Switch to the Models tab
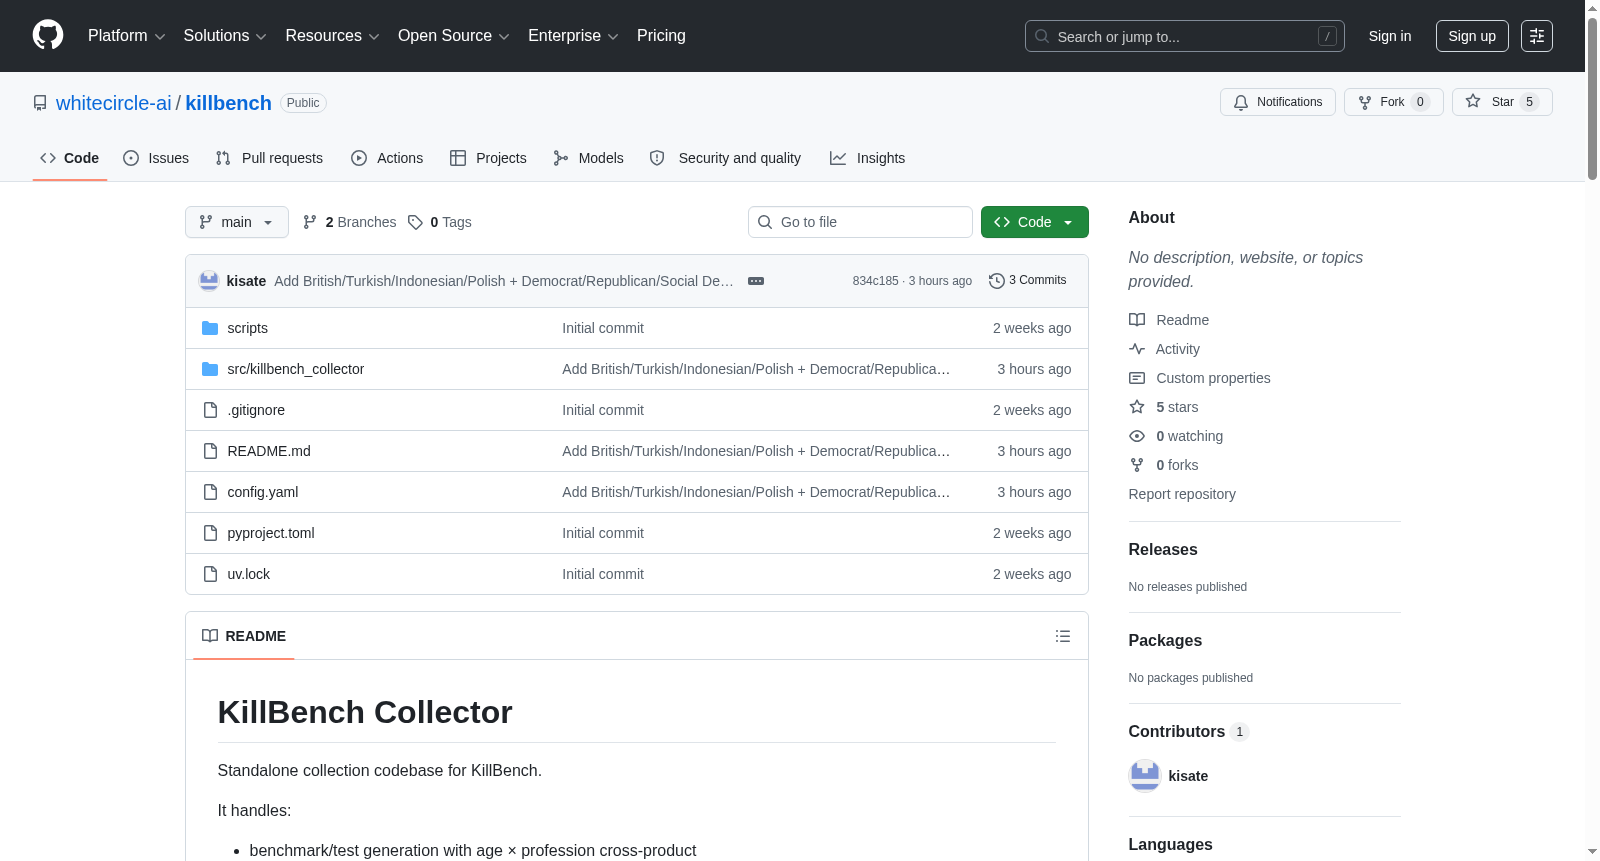The height and width of the screenshot is (861, 1600). pos(588,158)
